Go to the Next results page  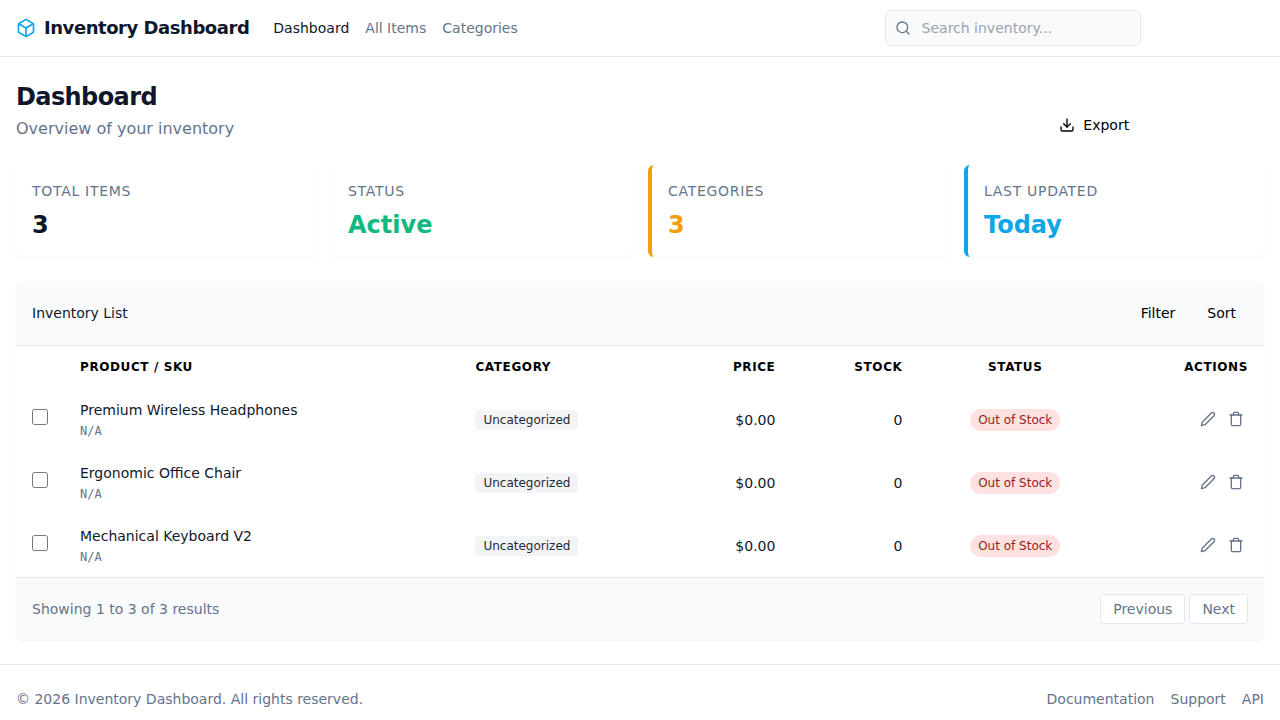pyautogui.click(x=1218, y=609)
